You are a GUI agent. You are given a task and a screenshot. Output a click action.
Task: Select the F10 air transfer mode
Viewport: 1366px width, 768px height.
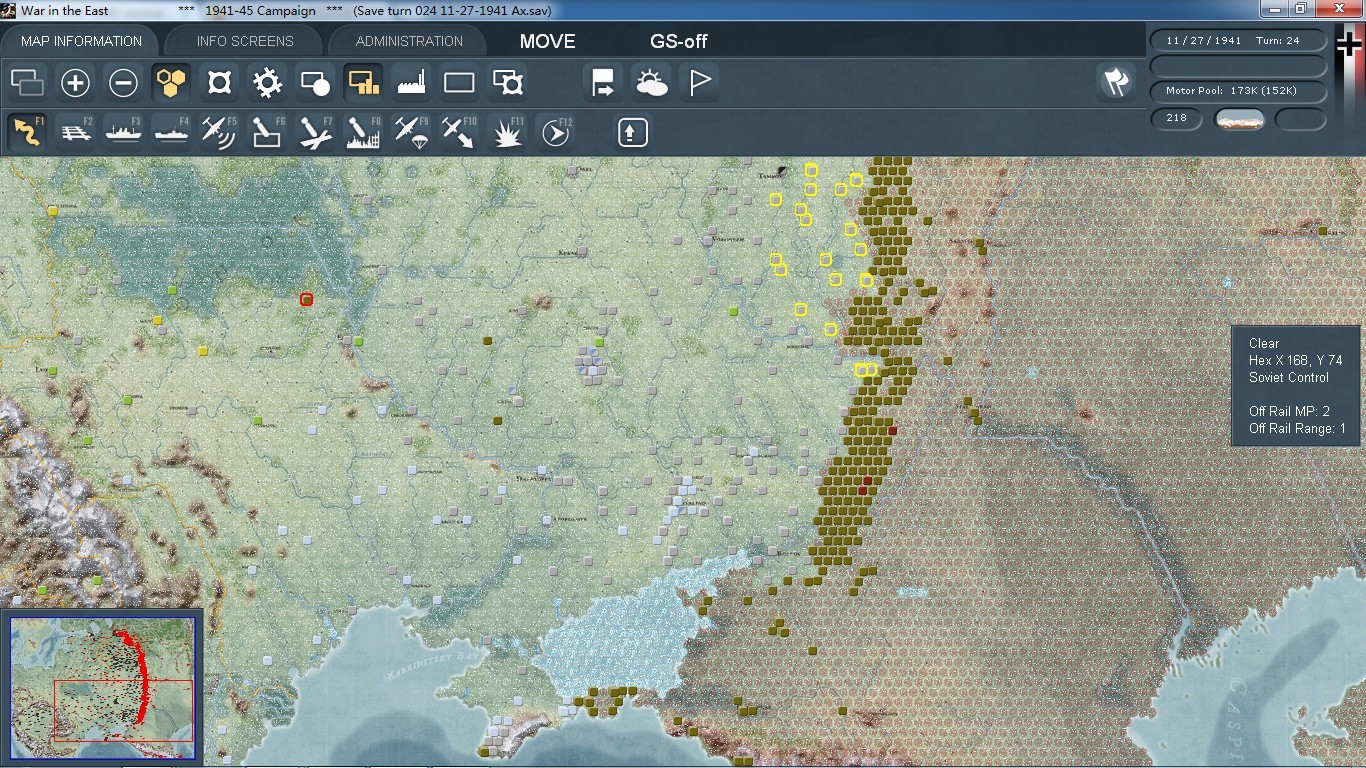point(459,132)
